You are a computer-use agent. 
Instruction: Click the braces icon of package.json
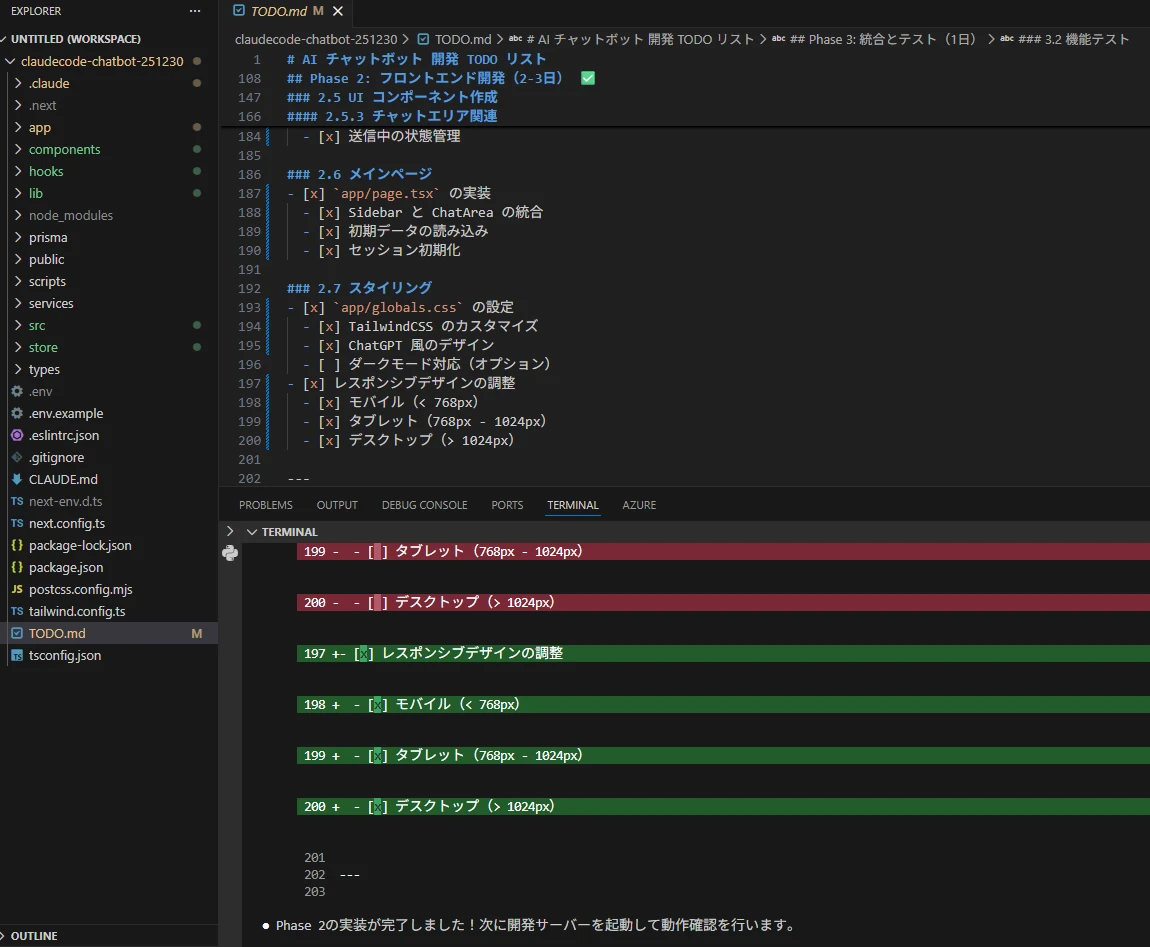pos(16,567)
